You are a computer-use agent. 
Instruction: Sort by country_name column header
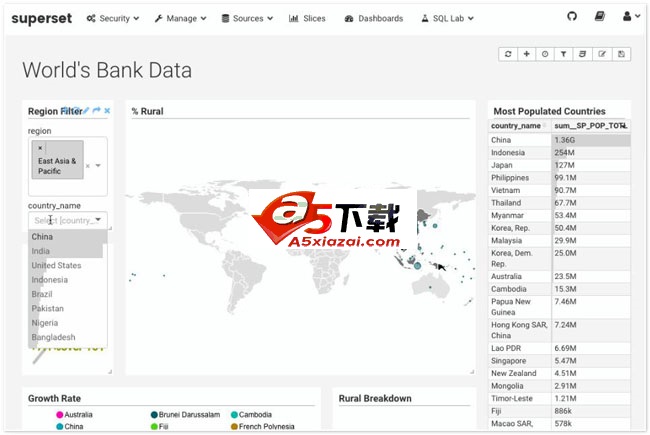pyautogui.click(x=519, y=126)
